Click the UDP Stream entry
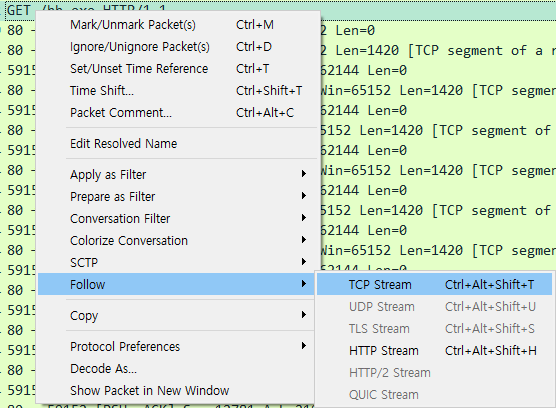 434,307
